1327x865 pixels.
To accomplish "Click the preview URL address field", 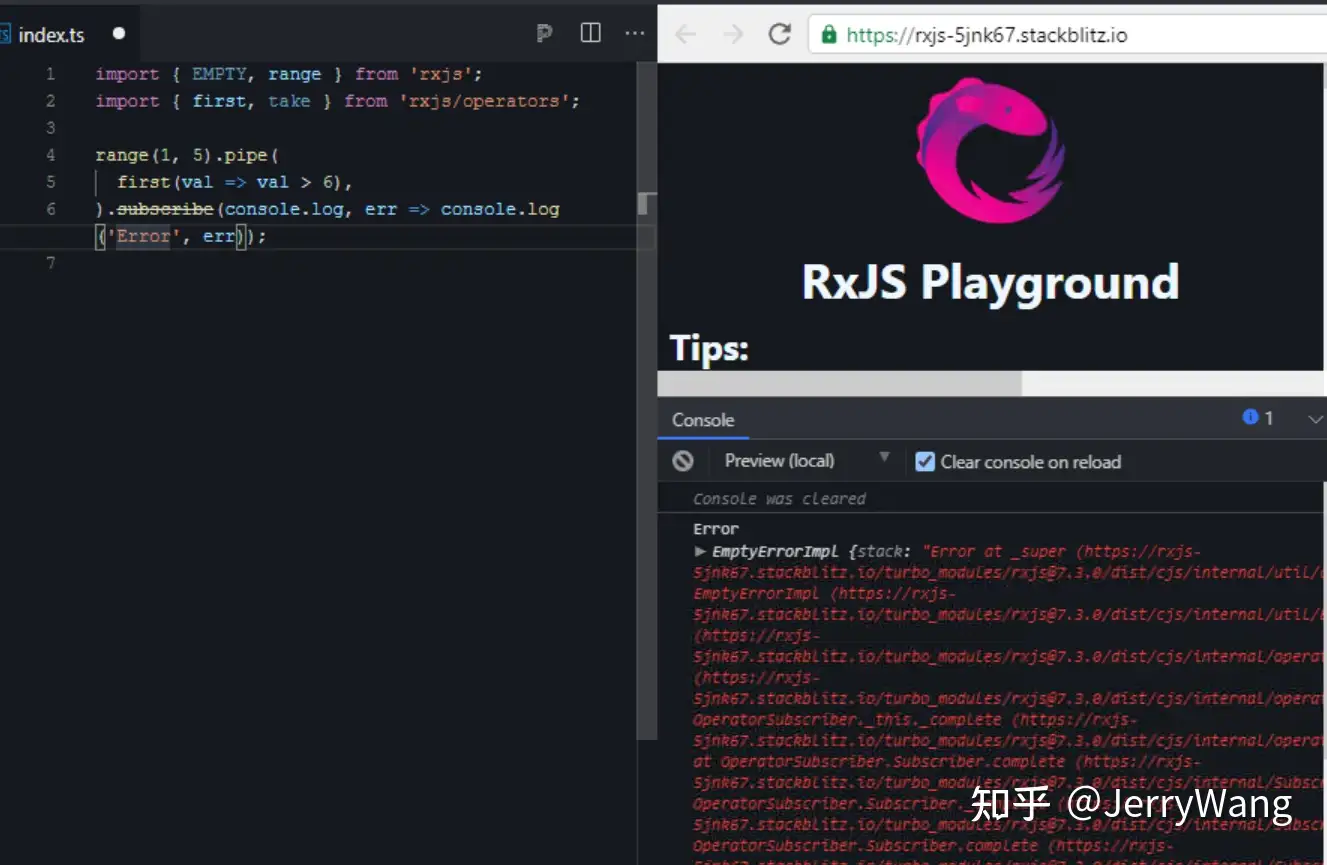I will tap(1068, 35).
